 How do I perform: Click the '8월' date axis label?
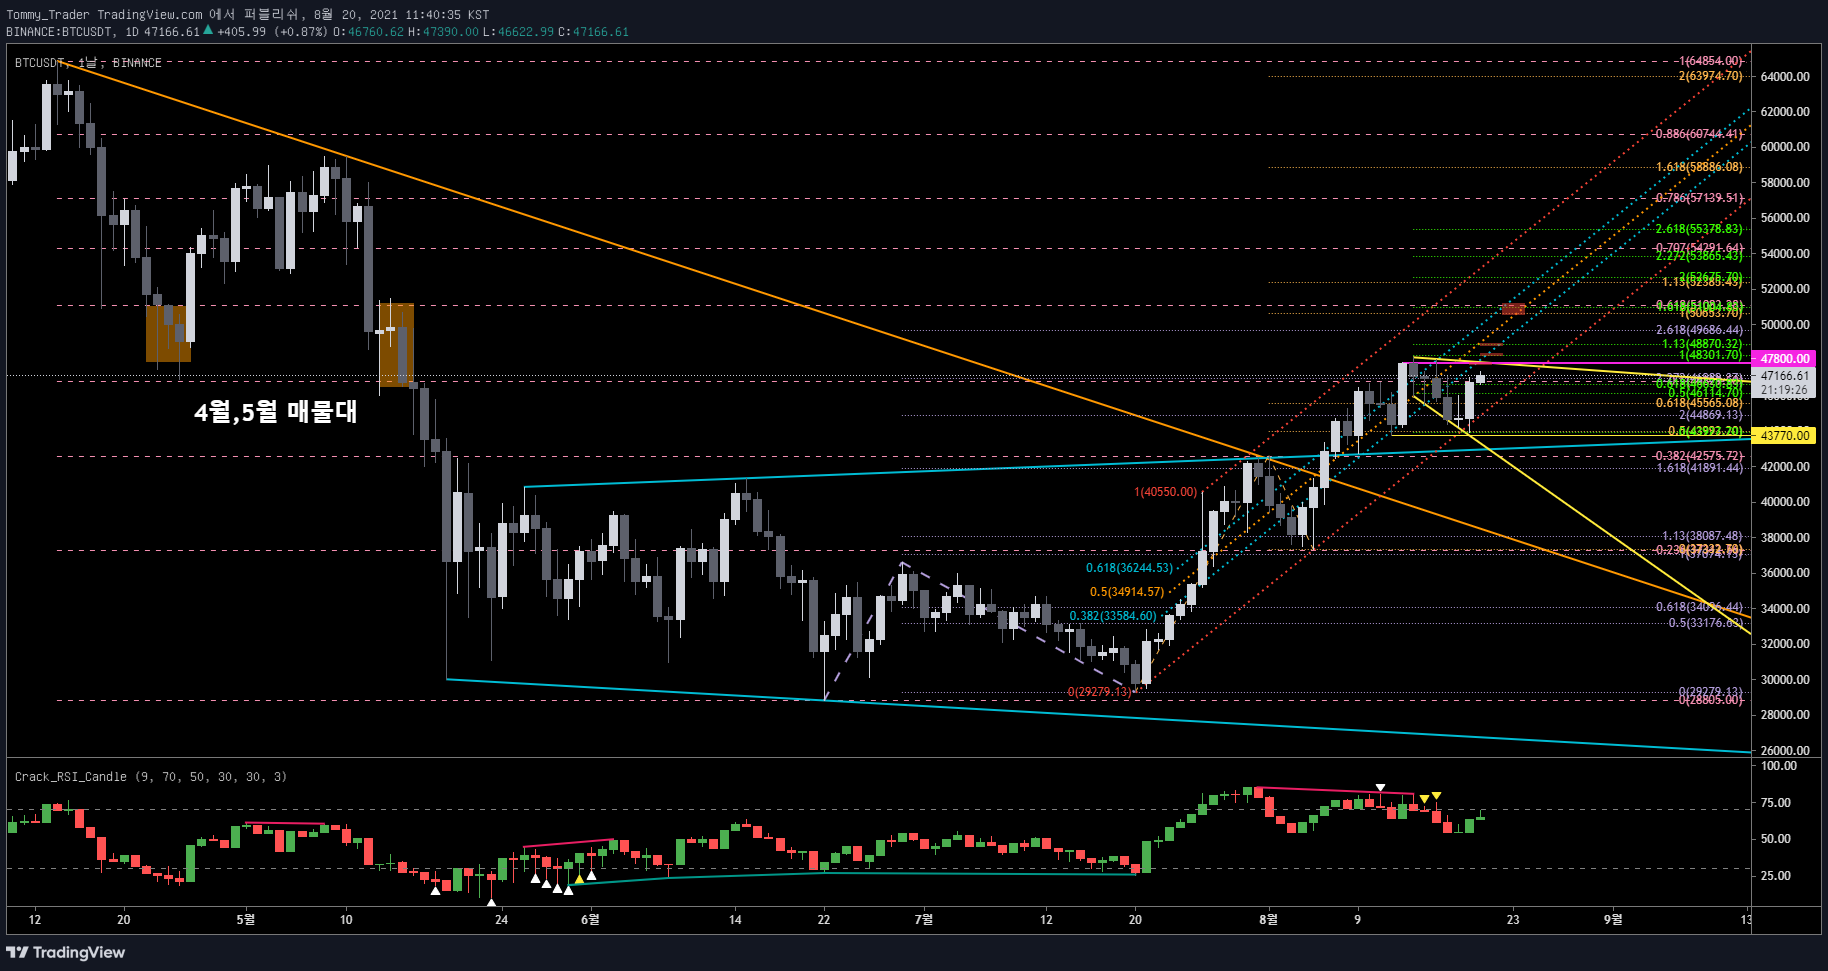pos(1268,919)
